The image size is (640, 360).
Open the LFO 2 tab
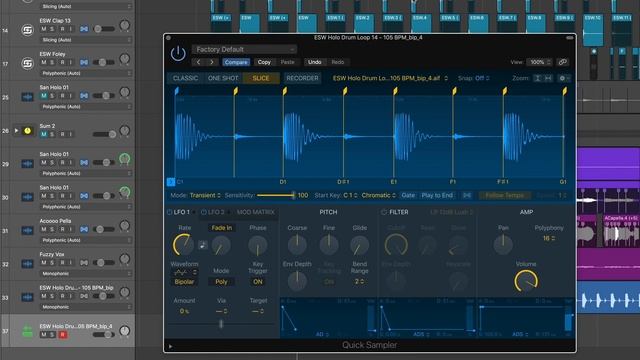(216, 212)
